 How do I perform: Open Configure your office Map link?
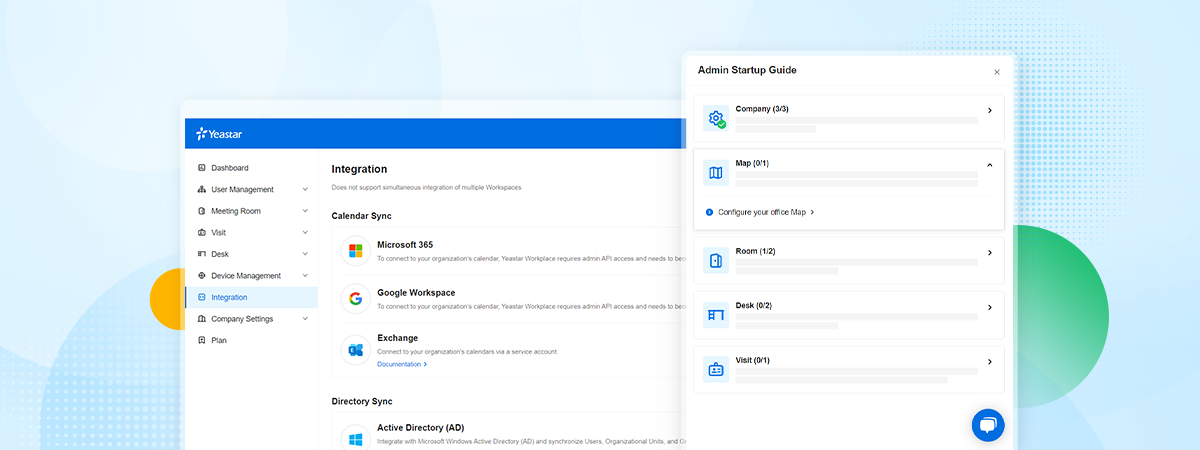[766, 212]
